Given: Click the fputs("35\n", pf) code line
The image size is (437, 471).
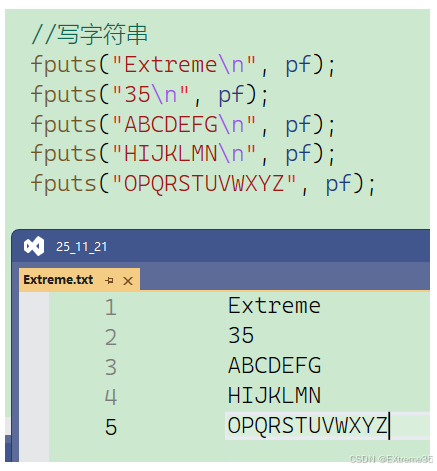Looking at the screenshot, I should (x=149, y=94).
